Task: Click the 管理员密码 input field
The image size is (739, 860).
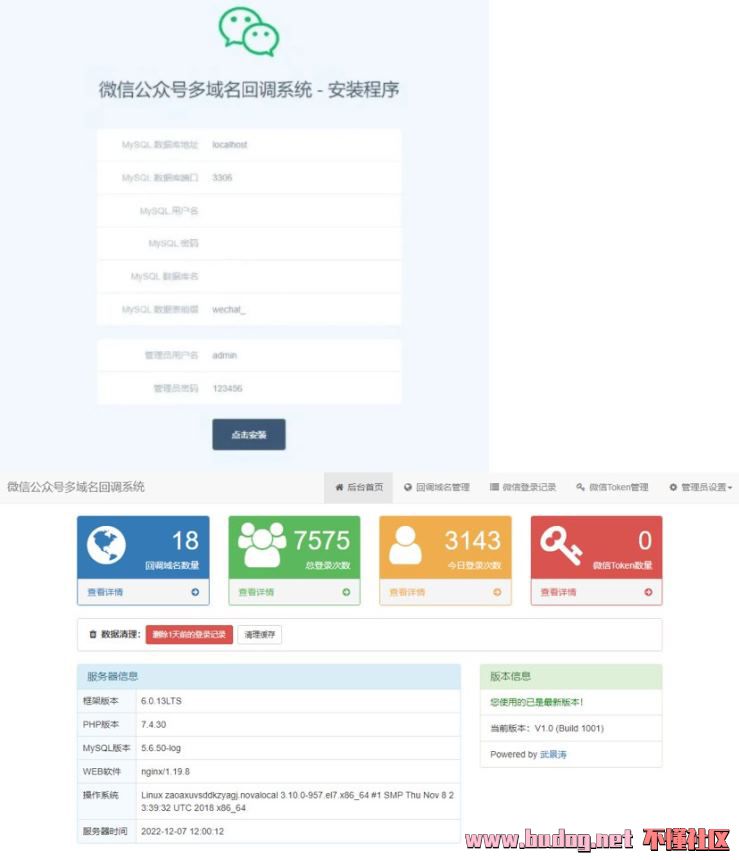Action: tap(300, 388)
